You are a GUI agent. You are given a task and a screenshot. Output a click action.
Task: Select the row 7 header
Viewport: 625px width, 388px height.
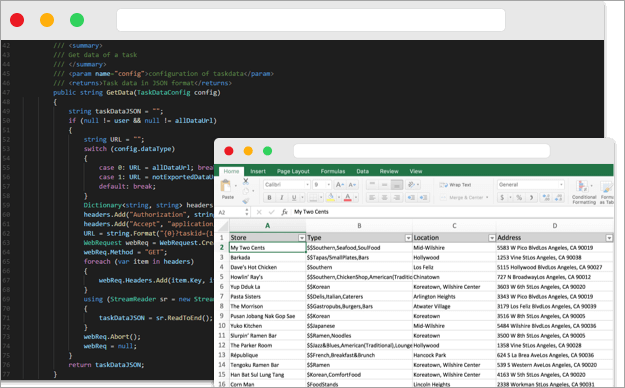(x=222, y=296)
